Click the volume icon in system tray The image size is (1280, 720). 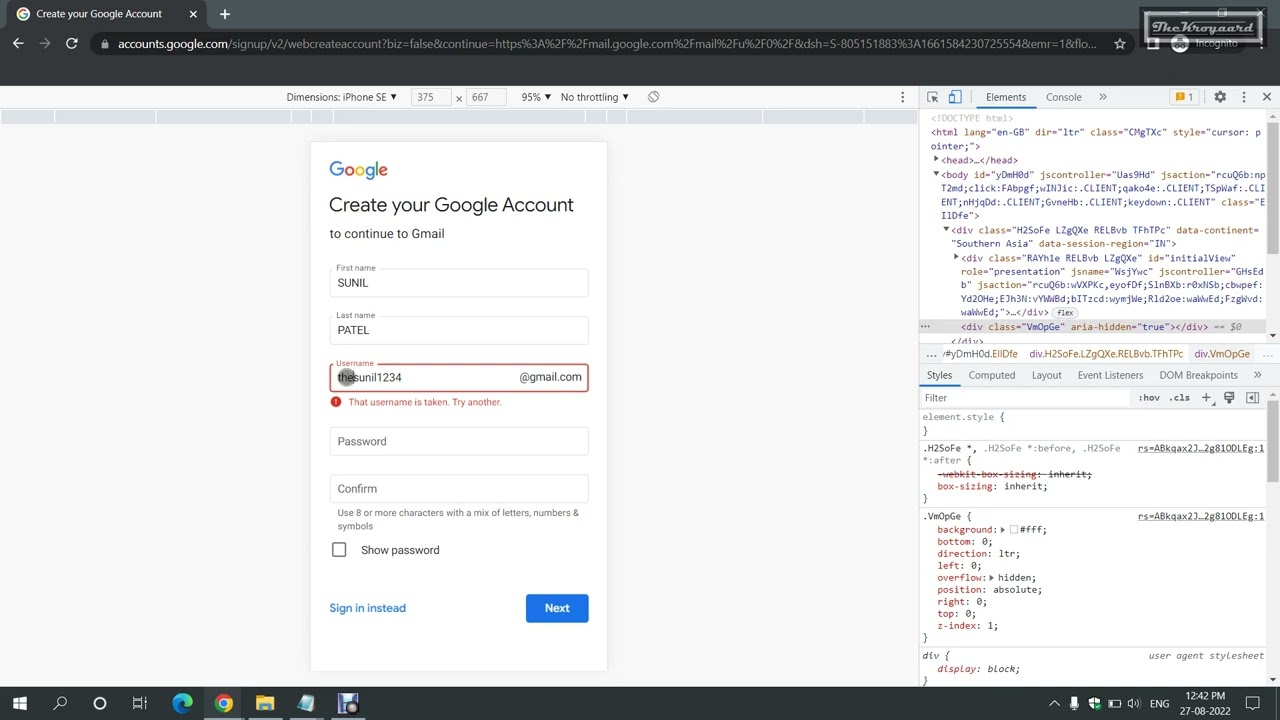(1135, 704)
